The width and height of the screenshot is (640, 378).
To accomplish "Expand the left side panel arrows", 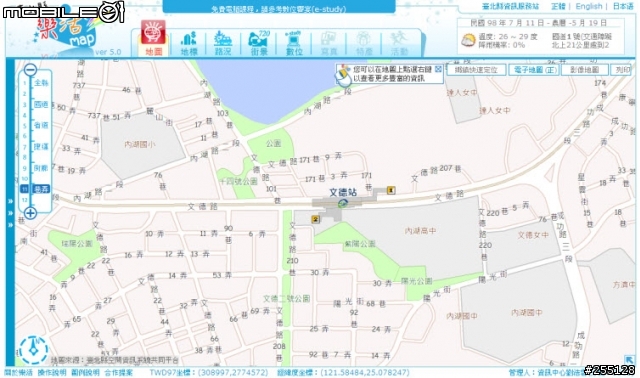I will [x=10, y=213].
